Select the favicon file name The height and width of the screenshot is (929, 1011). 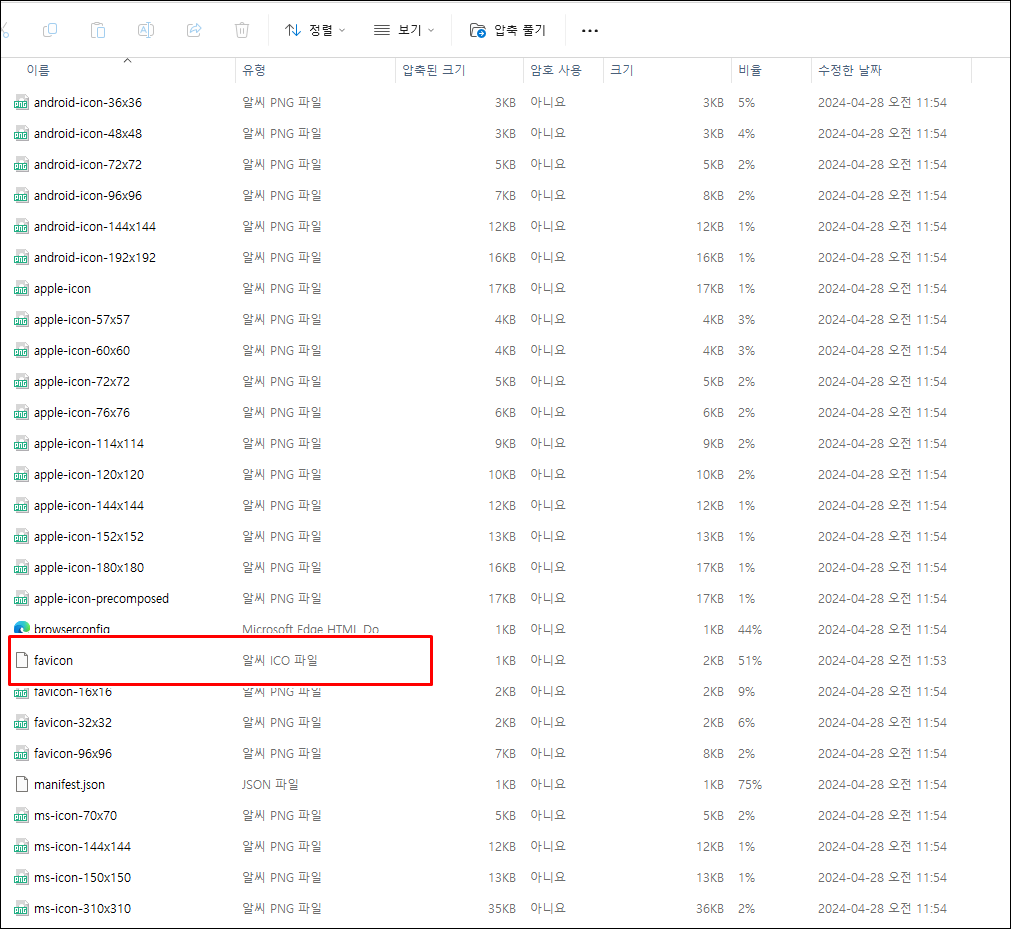coord(54,660)
